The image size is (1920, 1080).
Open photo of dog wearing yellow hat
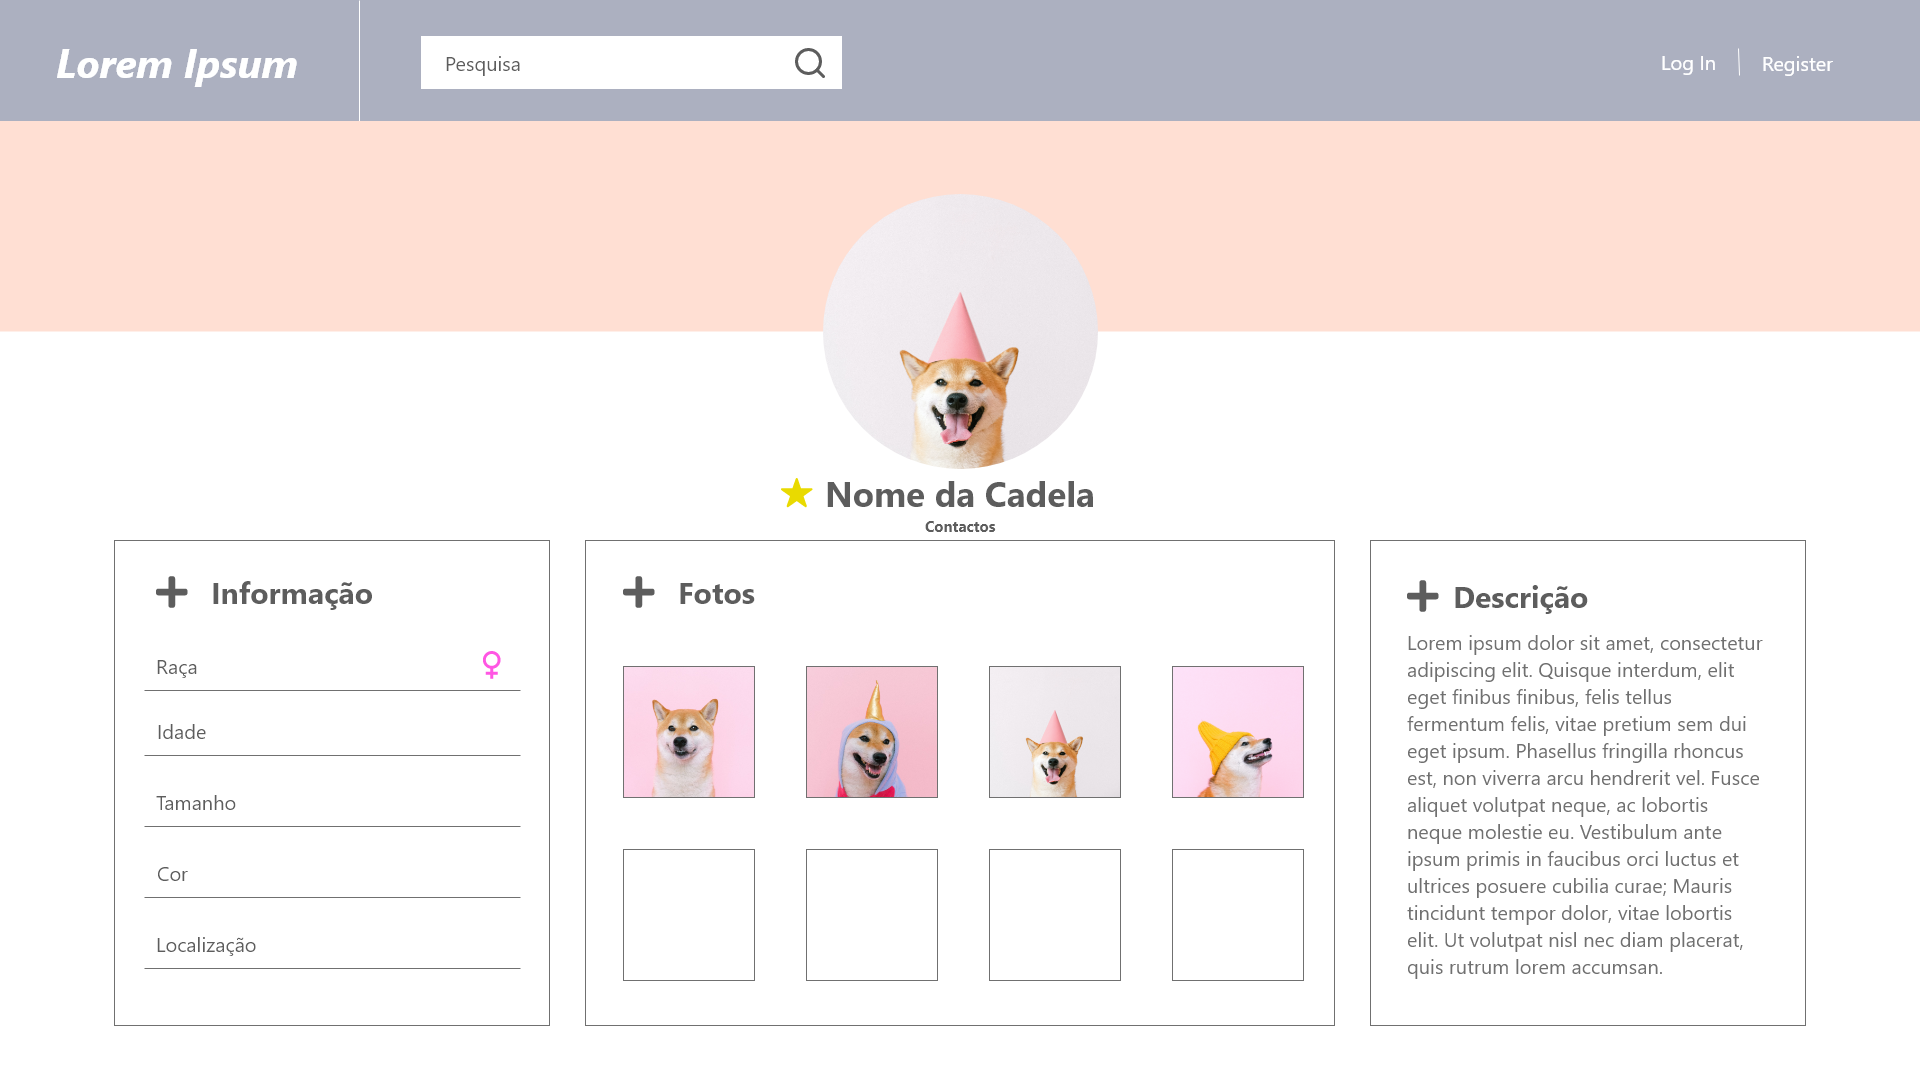click(x=1238, y=732)
